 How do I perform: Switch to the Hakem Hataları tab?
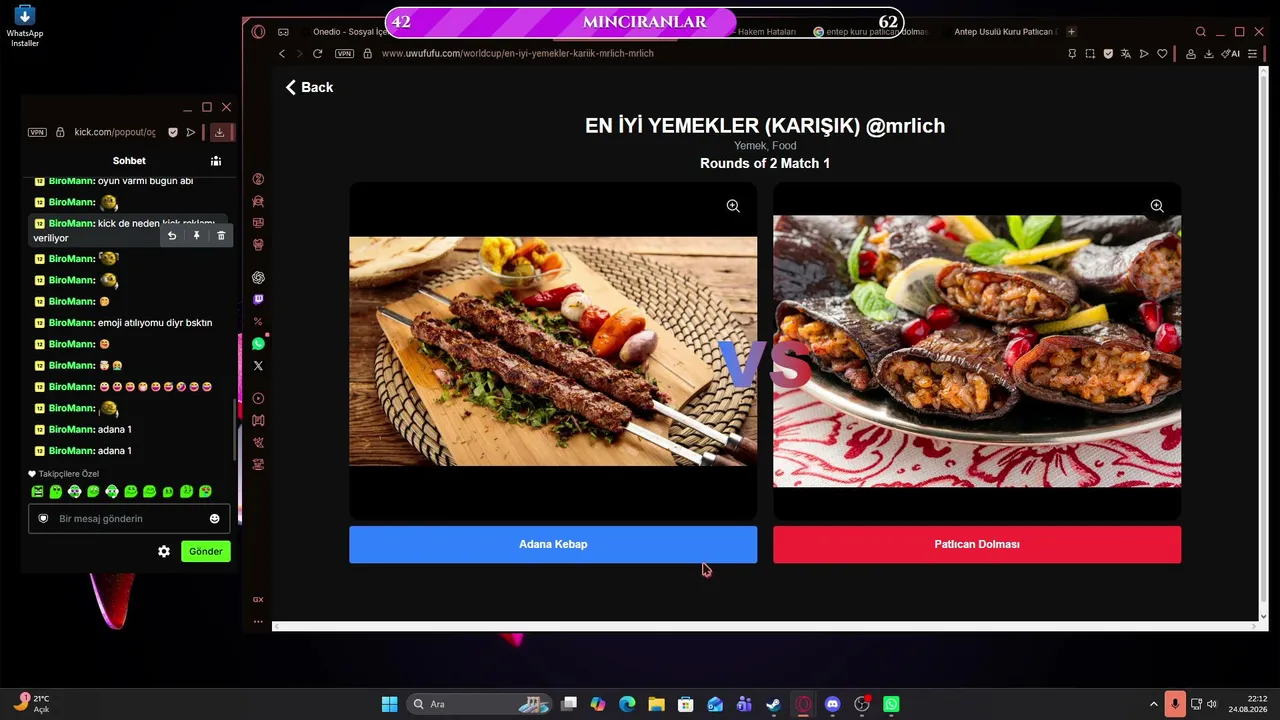click(767, 32)
